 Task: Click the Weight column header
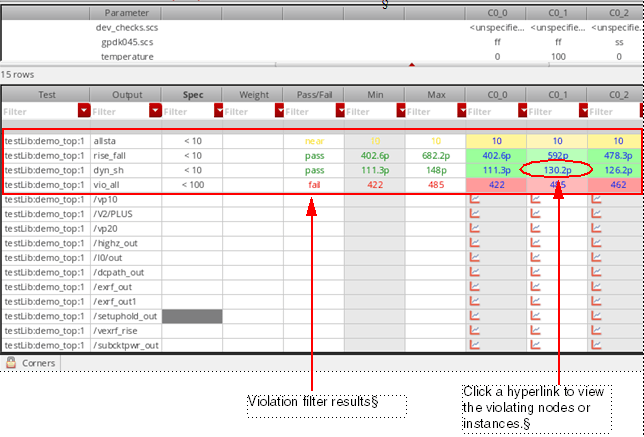click(253, 94)
